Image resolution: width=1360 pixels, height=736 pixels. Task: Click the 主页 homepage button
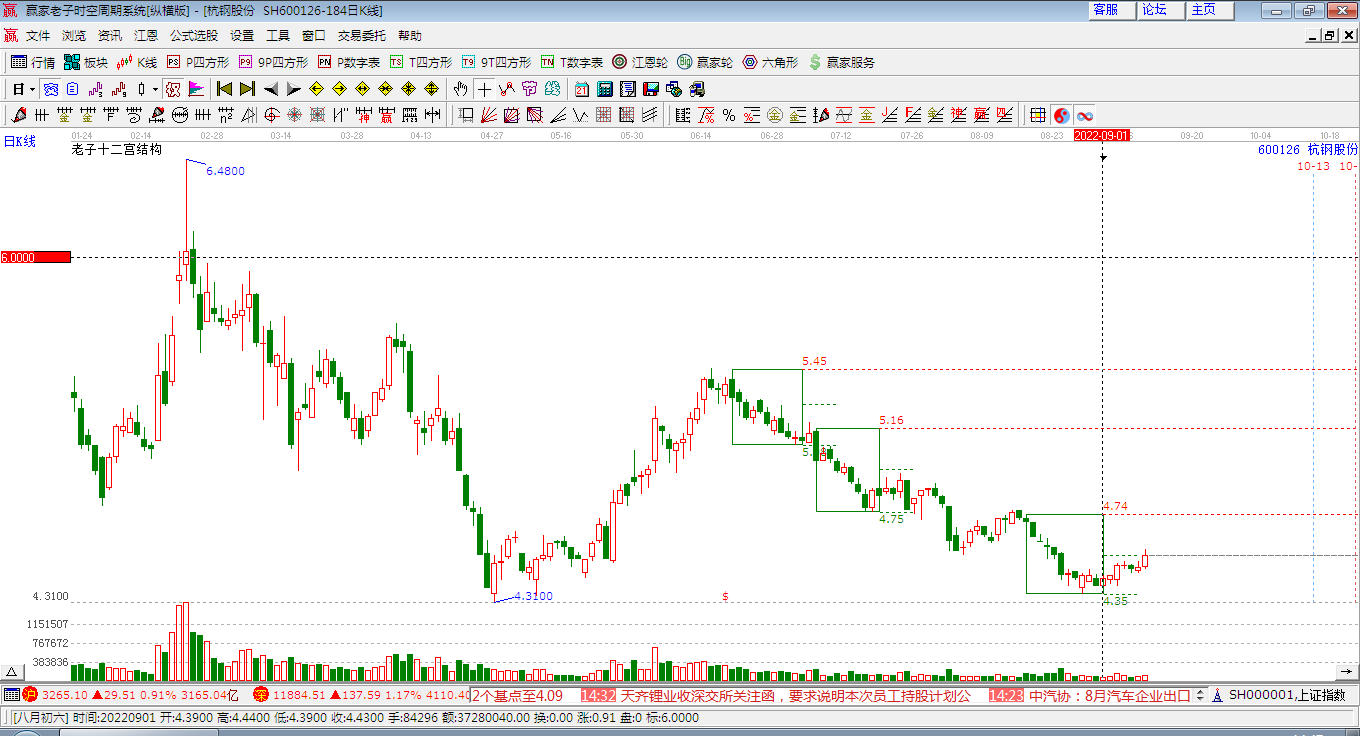click(x=1210, y=10)
